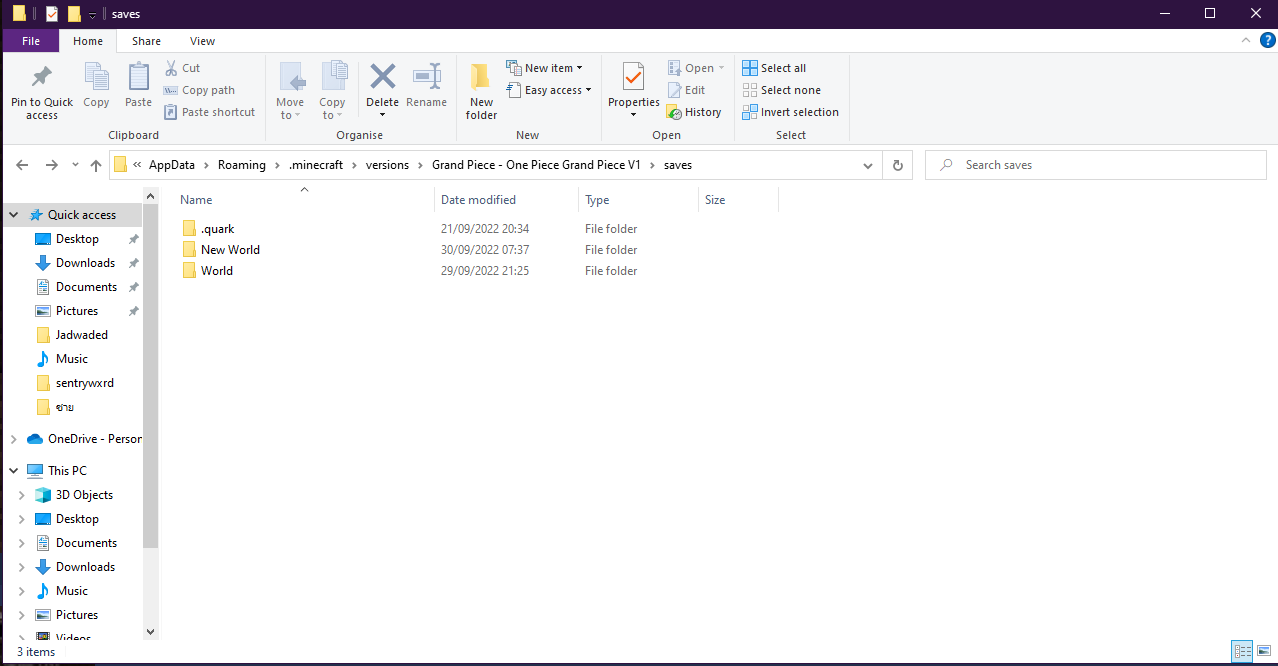
Task: Expand 3D Objects under This PC
Action: click(22, 495)
